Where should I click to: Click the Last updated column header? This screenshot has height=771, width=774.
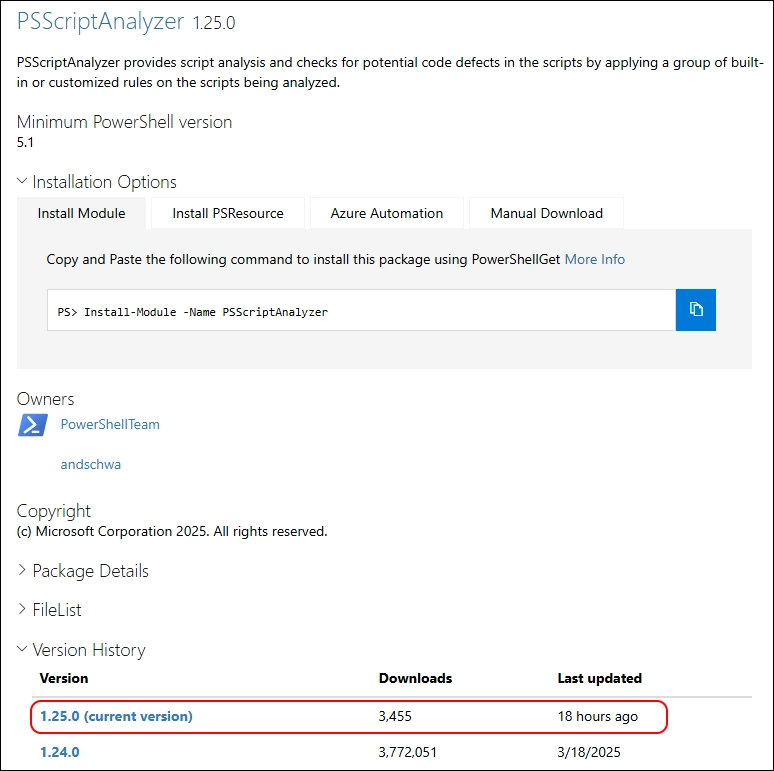pyautogui.click(x=599, y=678)
